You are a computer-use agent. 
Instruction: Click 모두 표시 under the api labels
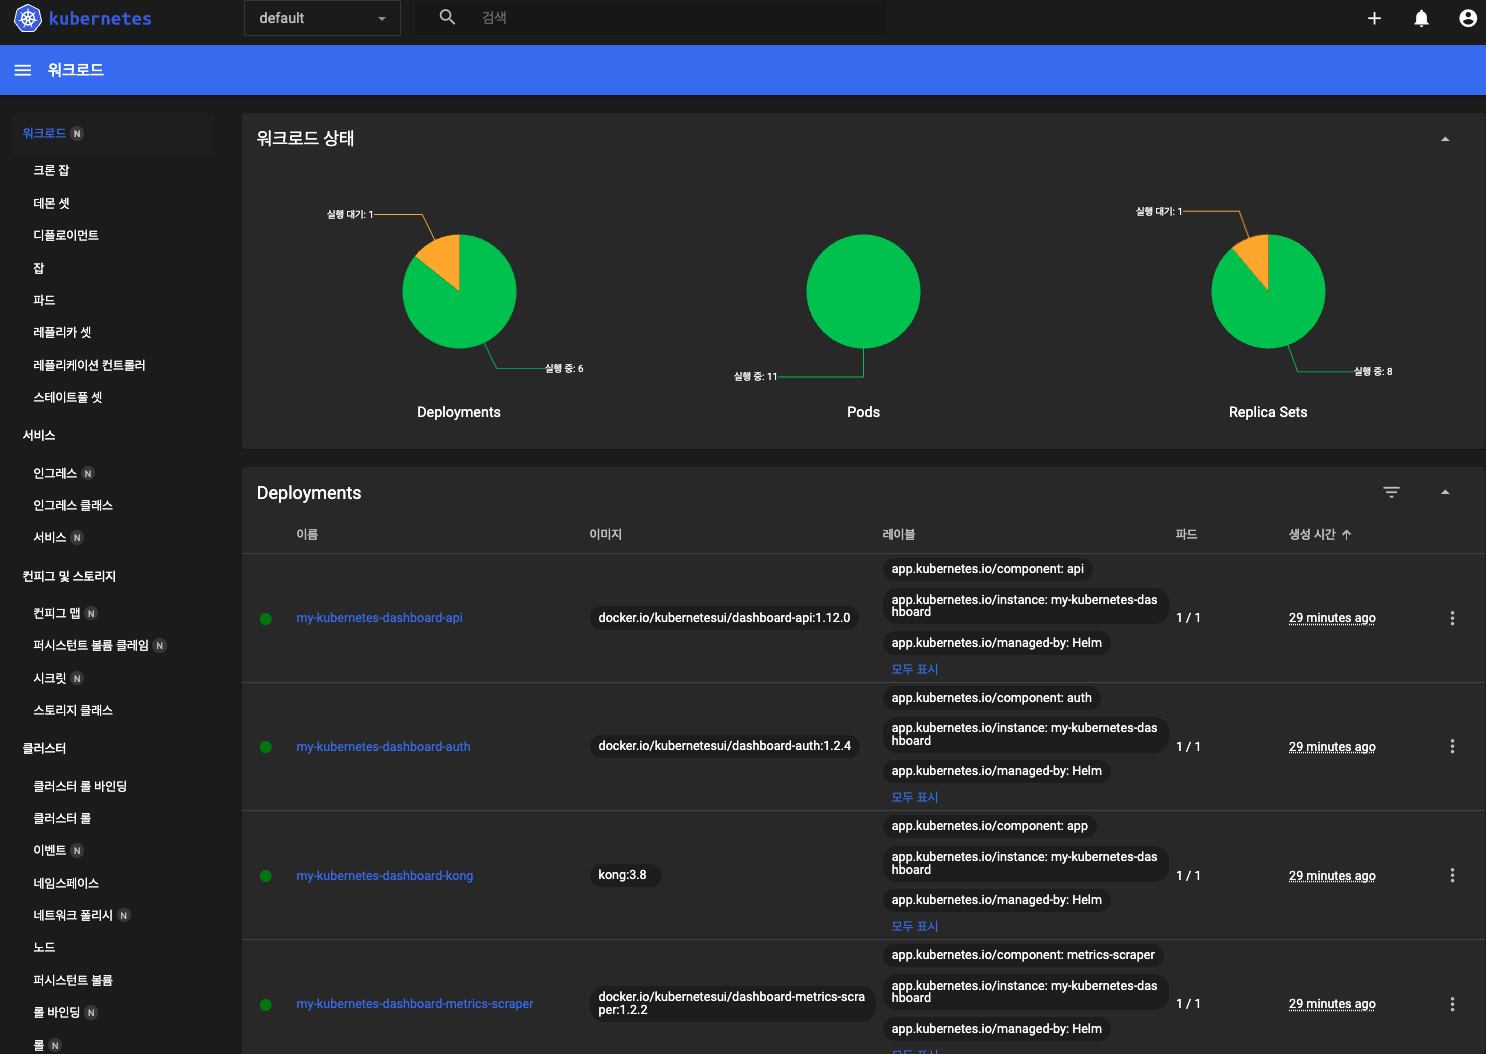915,669
